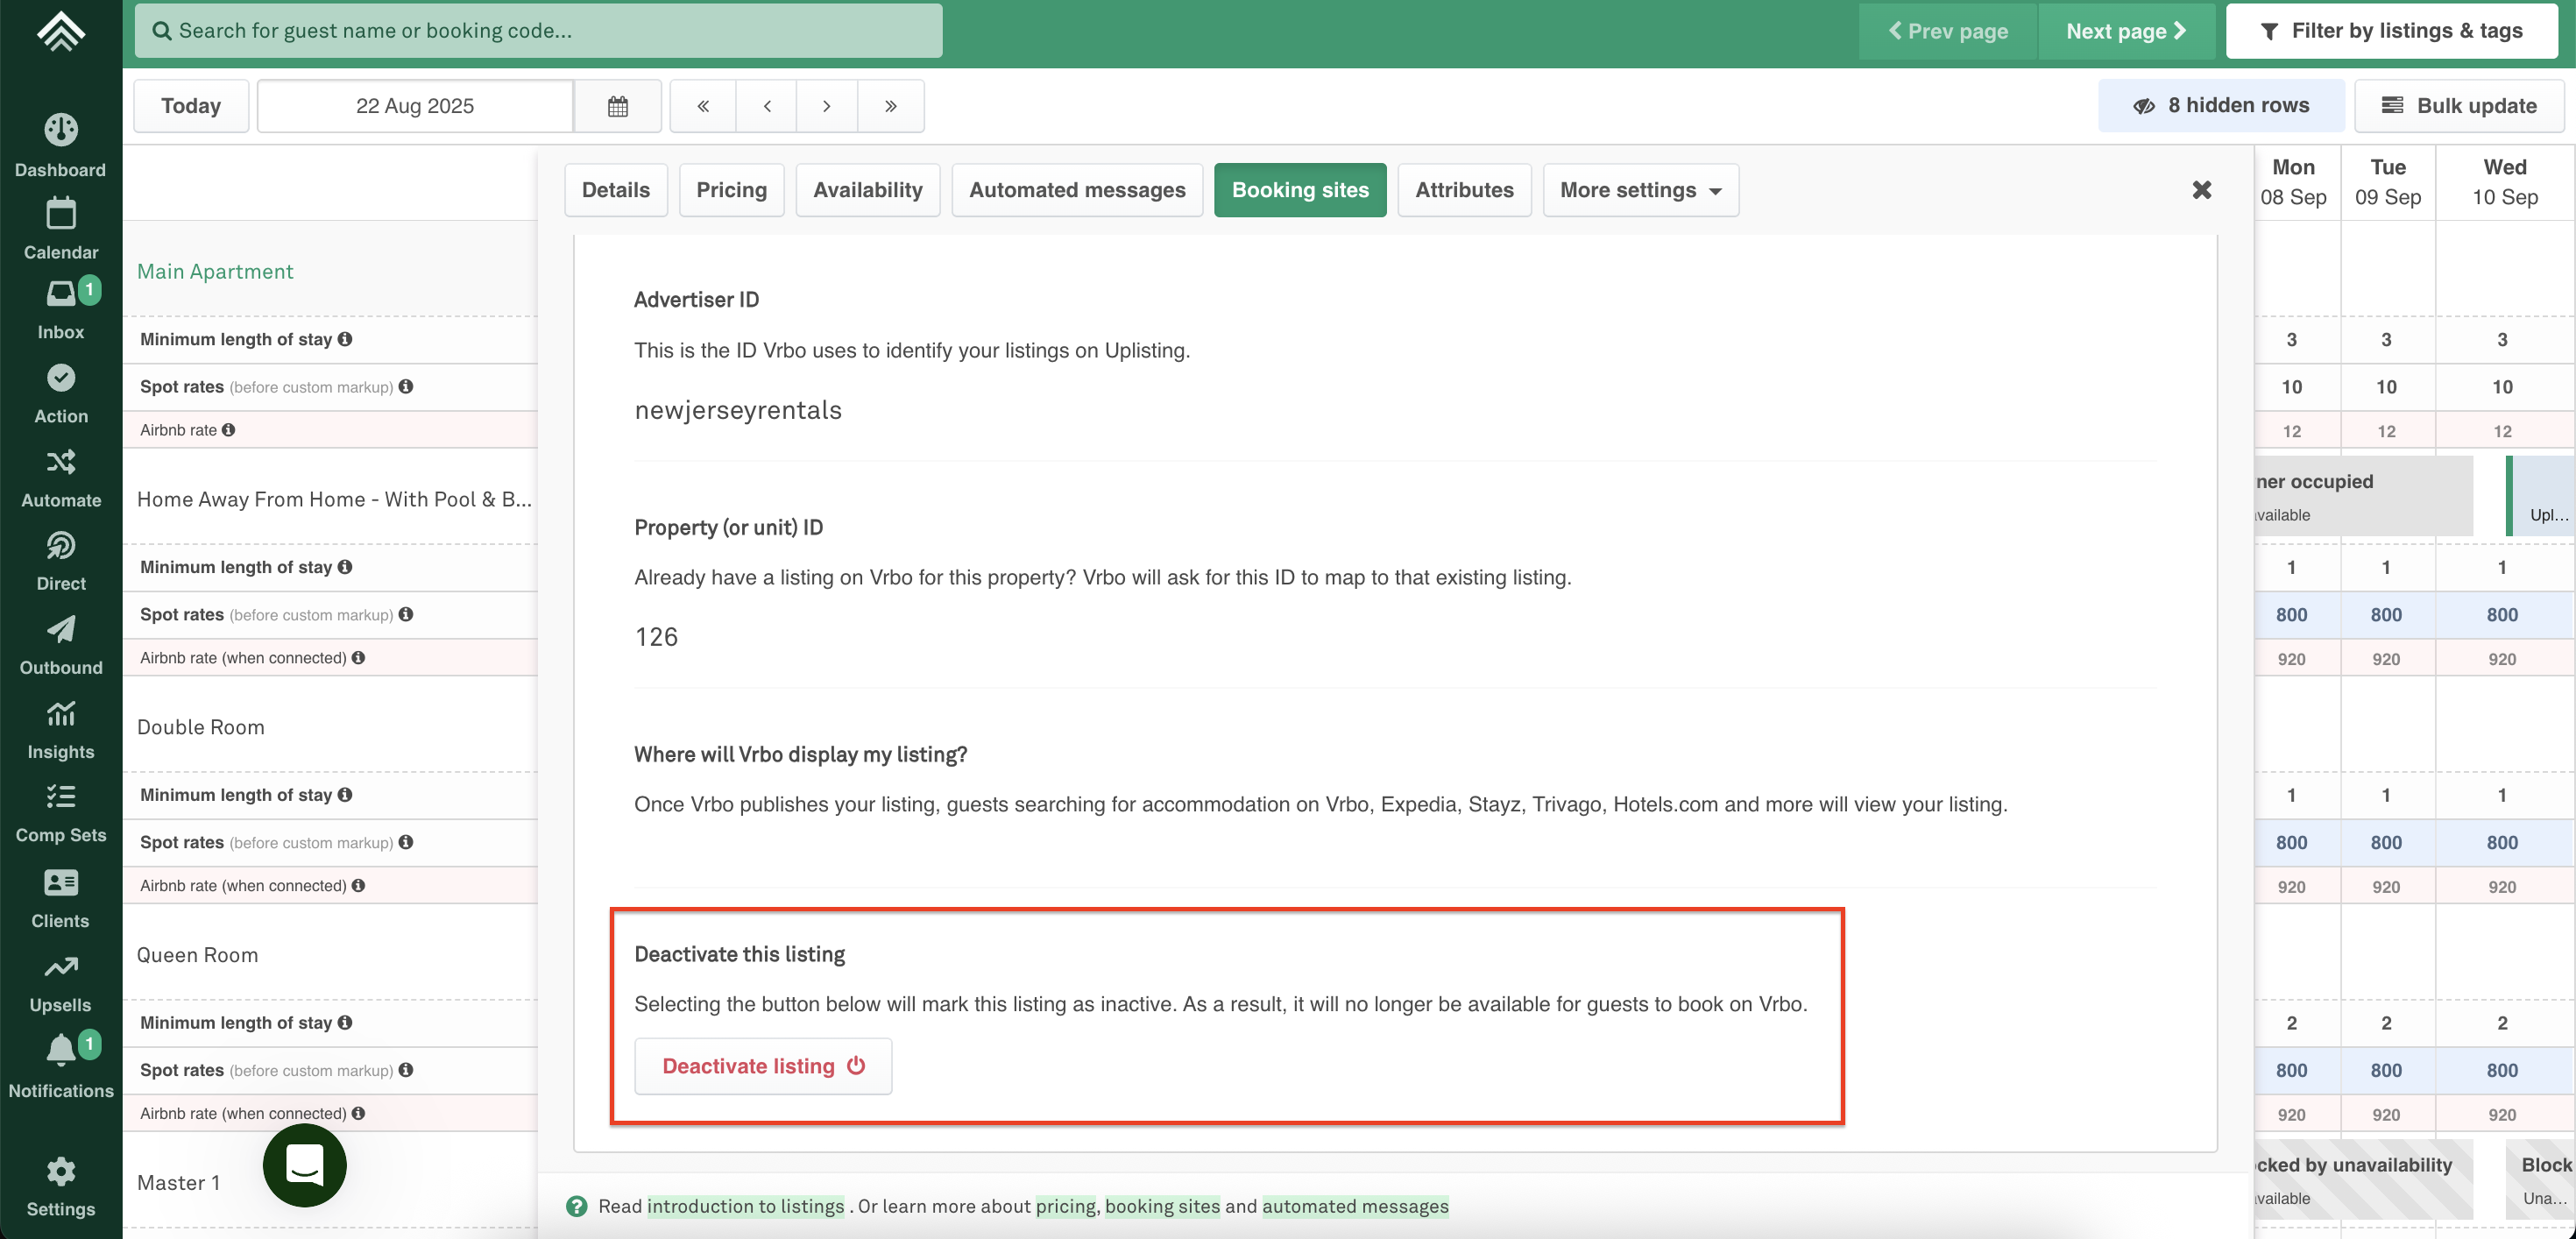Open Insights analytics
Viewport: 2576px width, 1239px height.
61,729
